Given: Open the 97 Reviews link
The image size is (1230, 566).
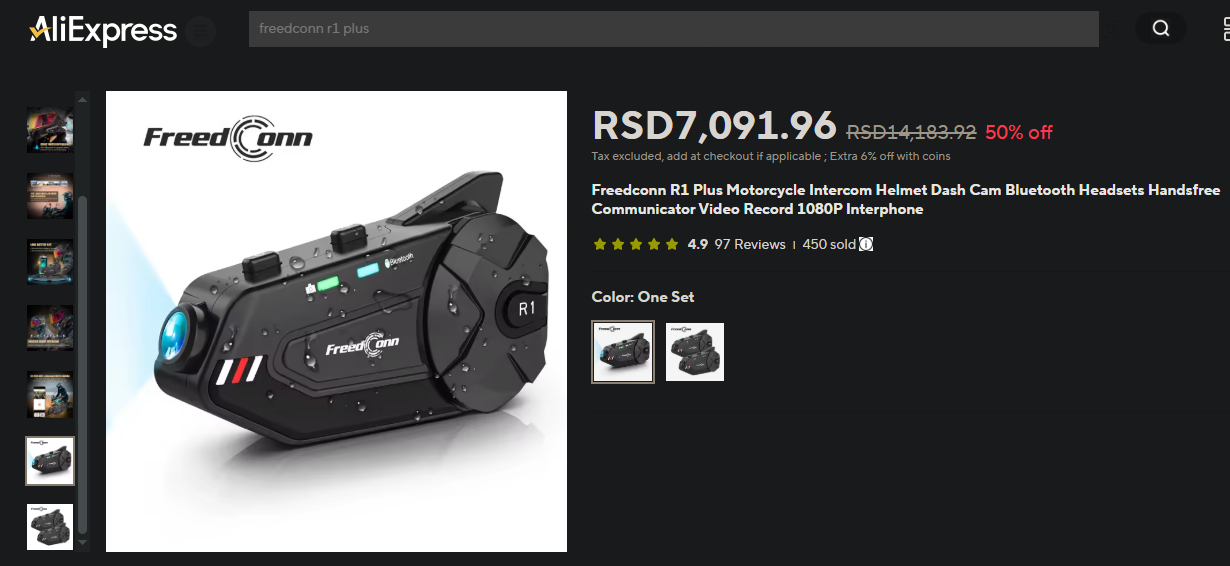Looking at the screenshot, I should pyautogui.click(x=750, y=244).
